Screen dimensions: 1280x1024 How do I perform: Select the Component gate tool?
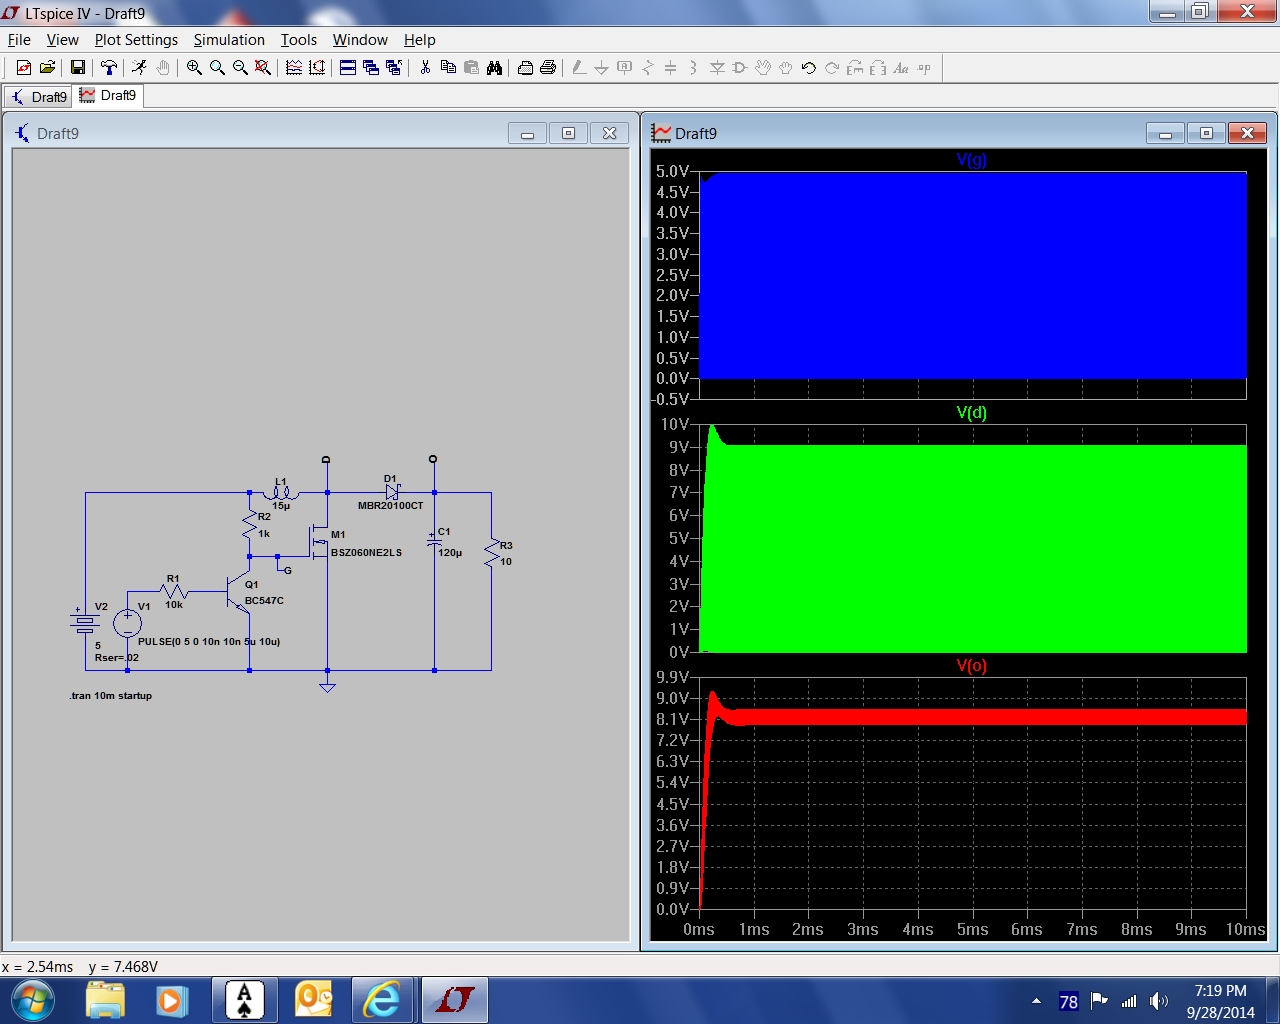tap(740, 68)
